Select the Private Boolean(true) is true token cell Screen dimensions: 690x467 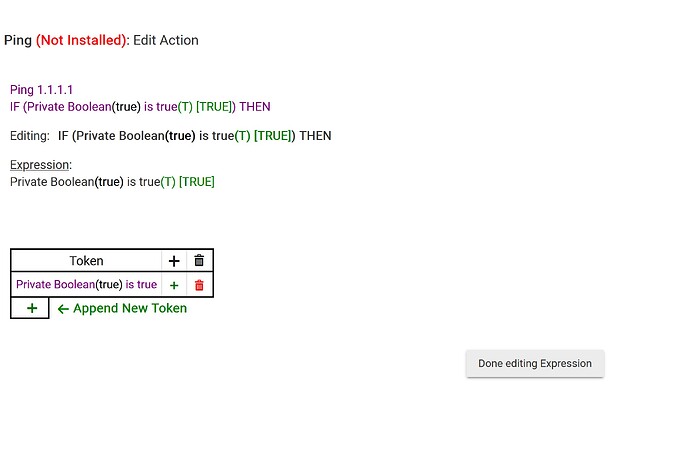pyautogui.click(x=86, y=285)
